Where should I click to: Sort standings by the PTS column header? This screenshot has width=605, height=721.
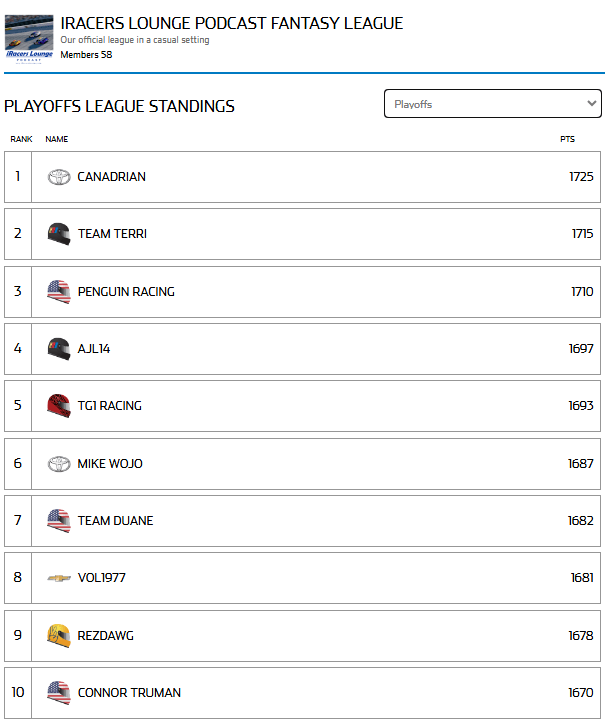[x=567, y=139]
